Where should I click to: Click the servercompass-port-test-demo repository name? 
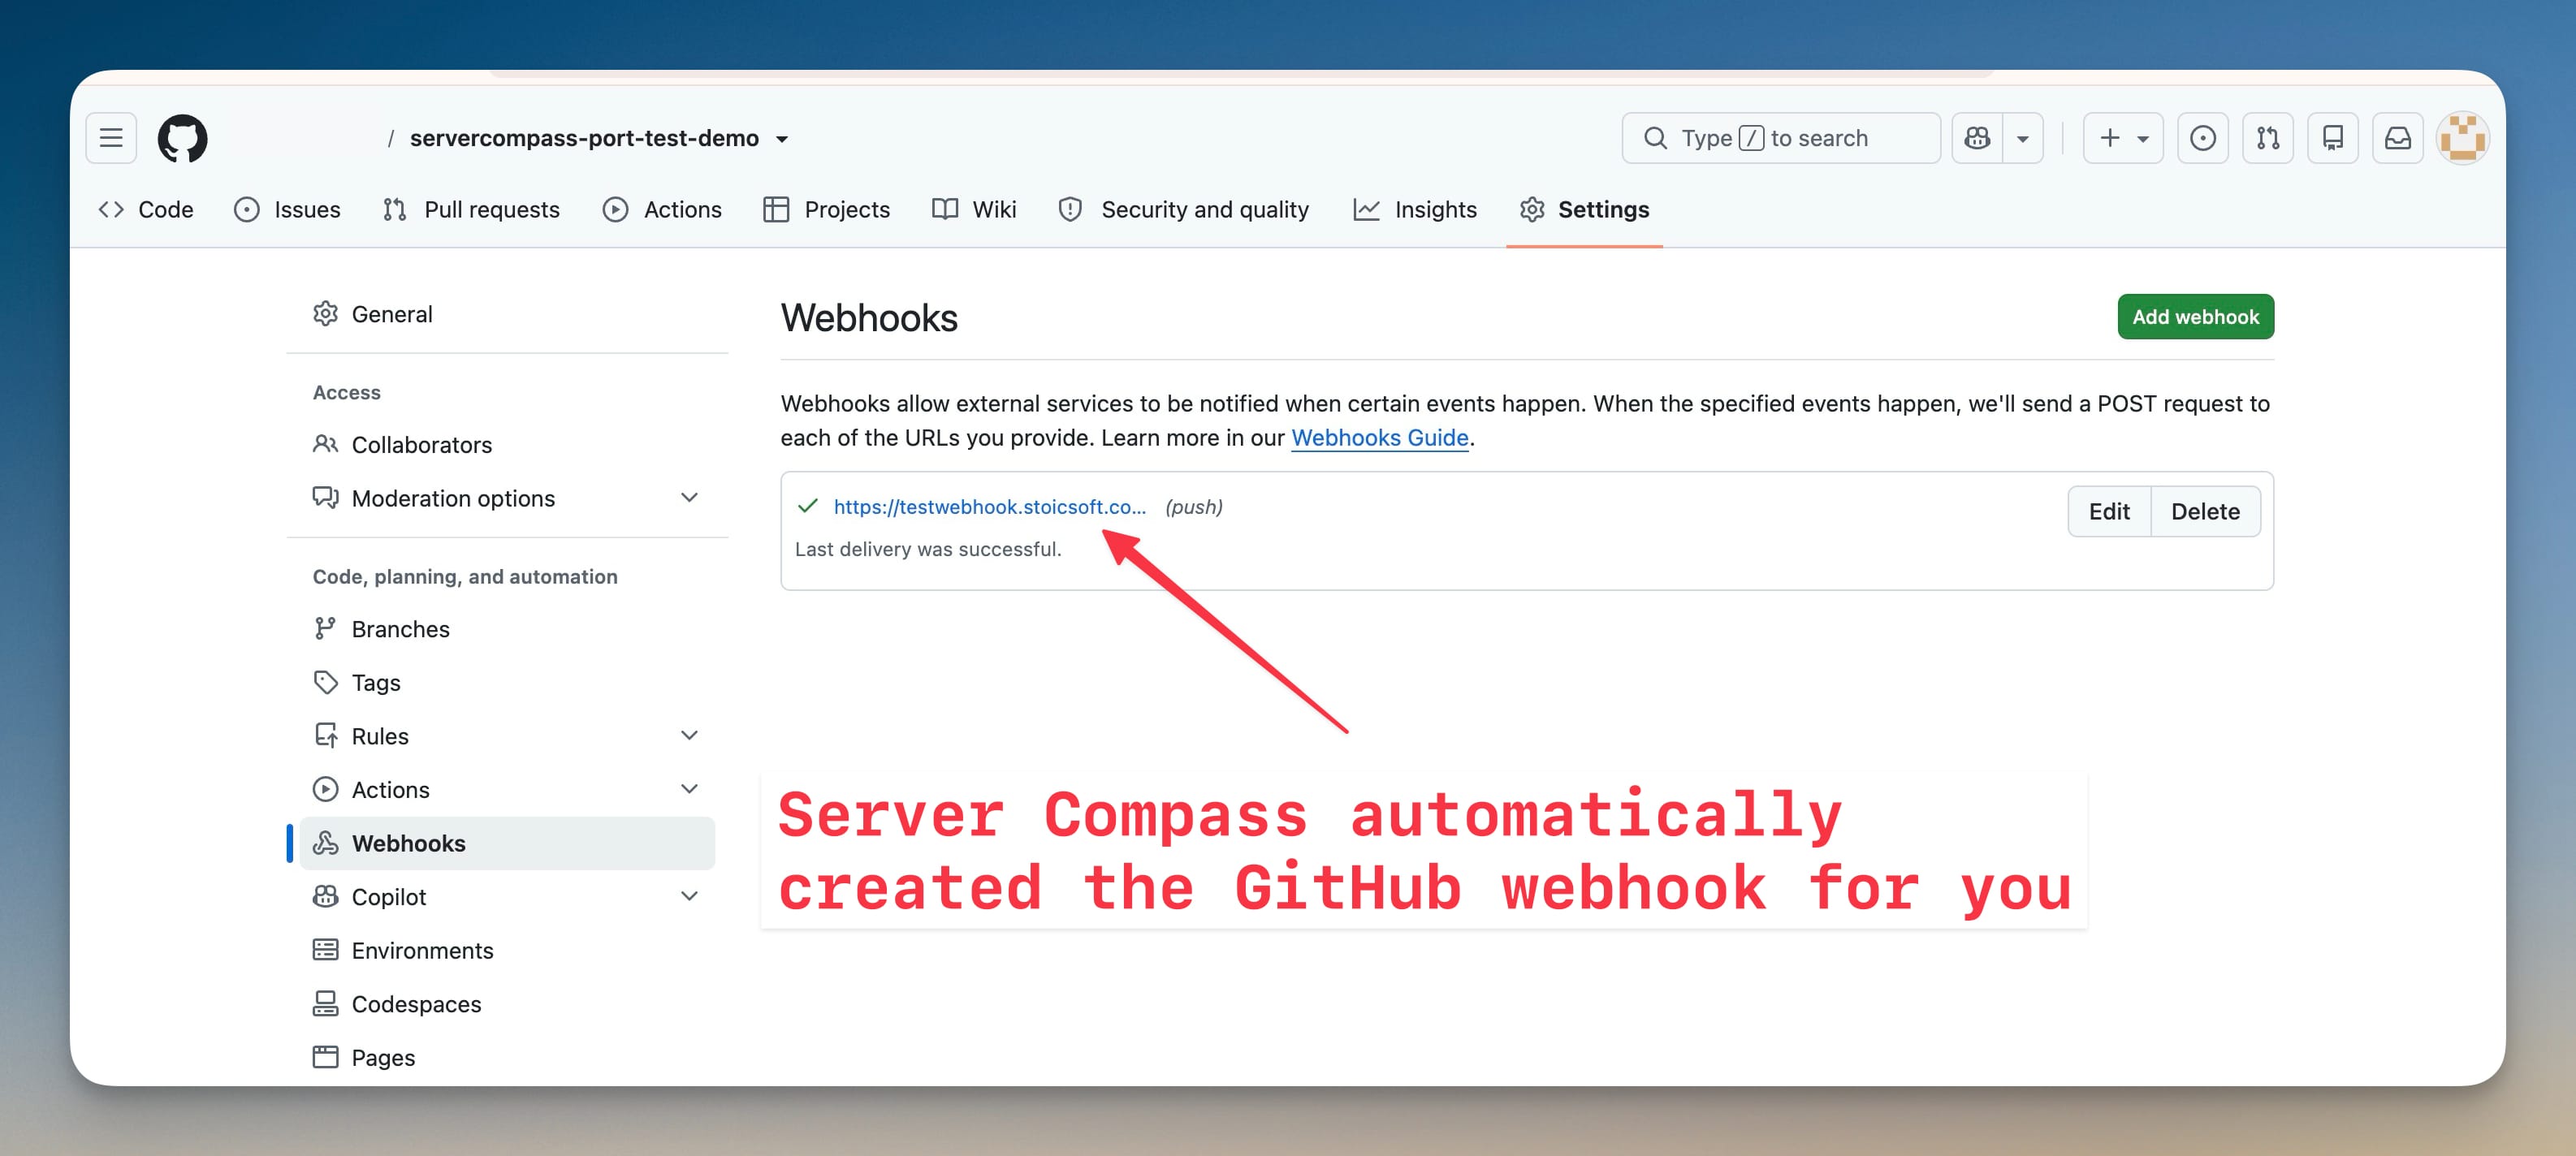pos(584,138)
